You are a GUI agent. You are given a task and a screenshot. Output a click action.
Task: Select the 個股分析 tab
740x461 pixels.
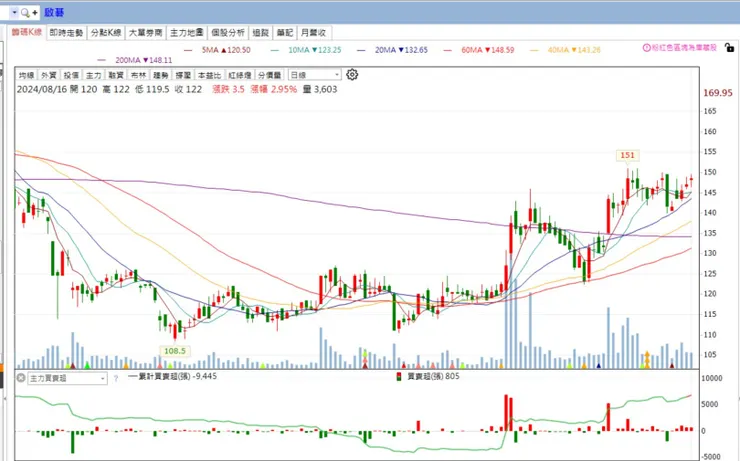point(228,33)
